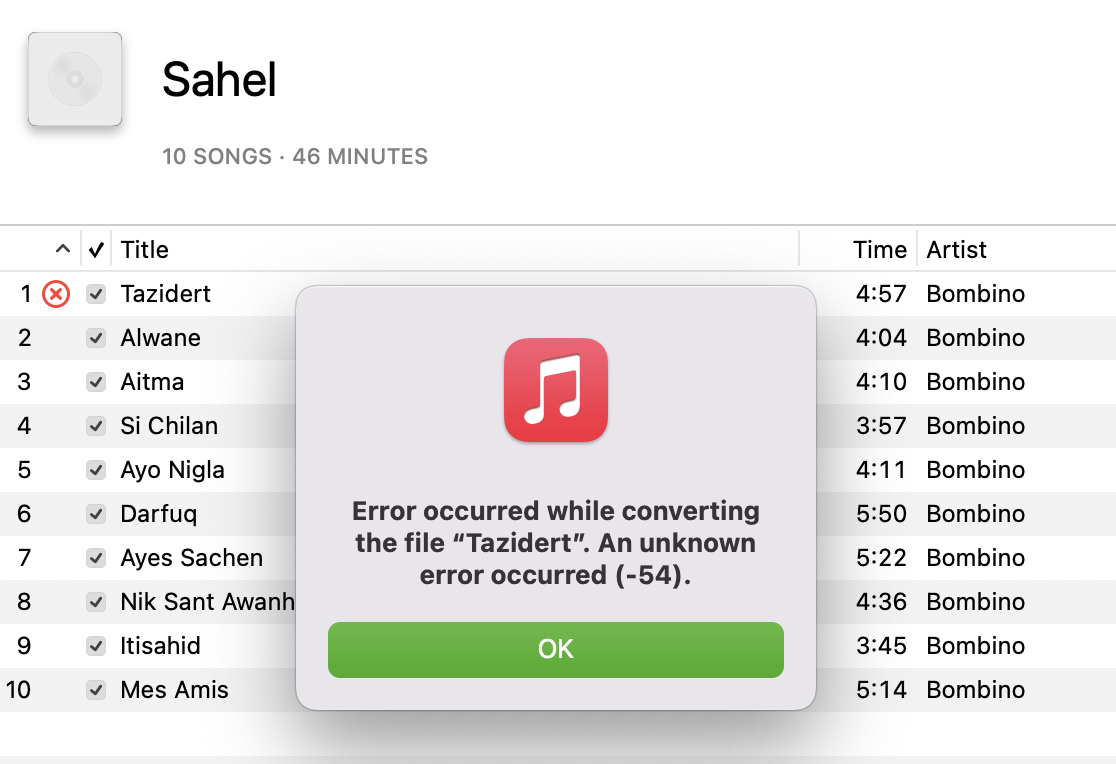This screenshot has width=1116, height=764.
Task: Click the red error icon beside Tazidert
Action: (56, 294)
